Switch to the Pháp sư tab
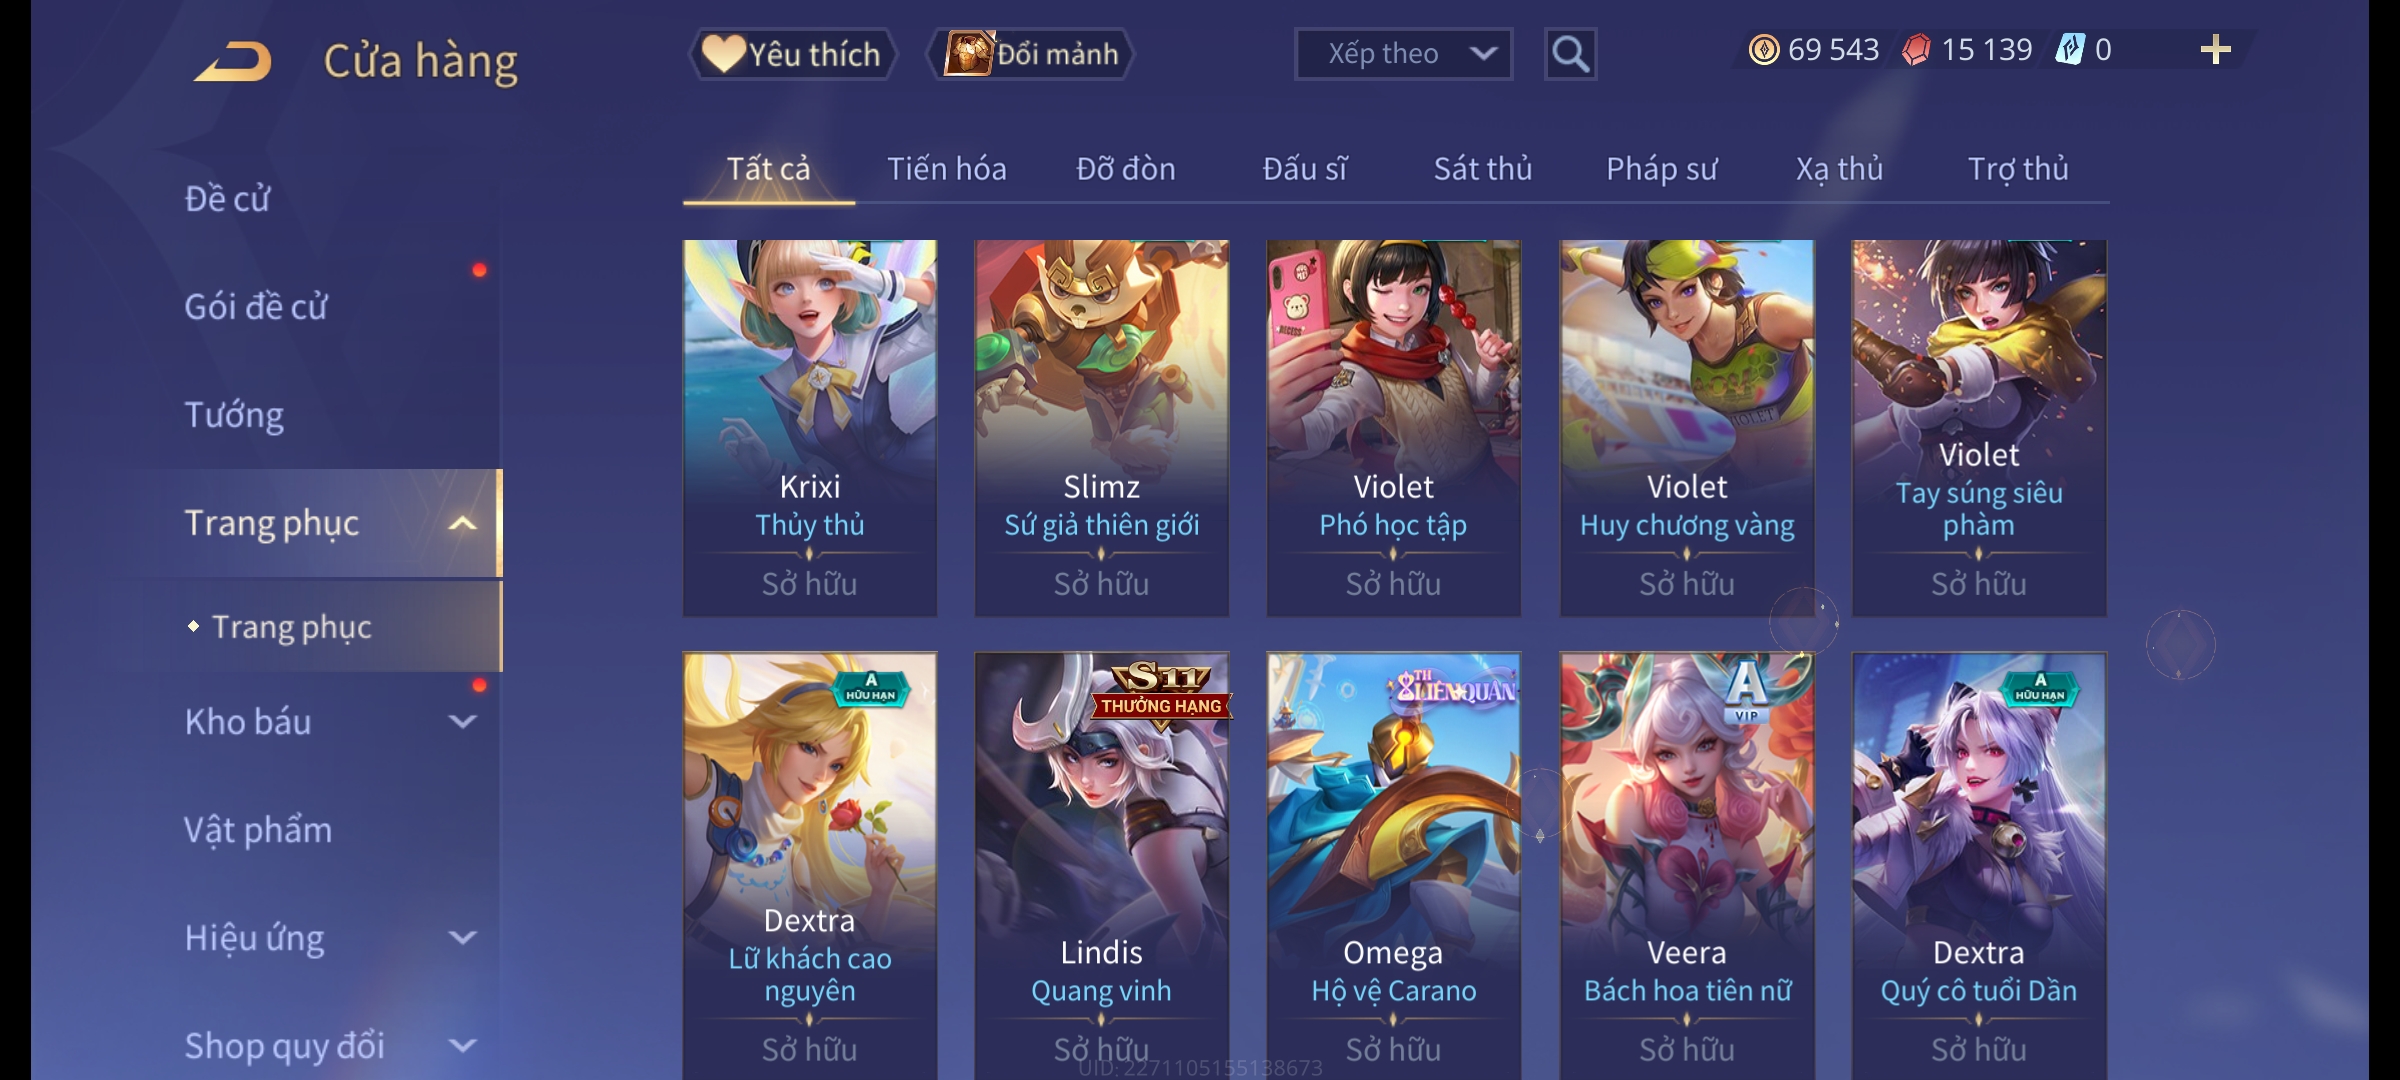 (x=1661, y=169)
